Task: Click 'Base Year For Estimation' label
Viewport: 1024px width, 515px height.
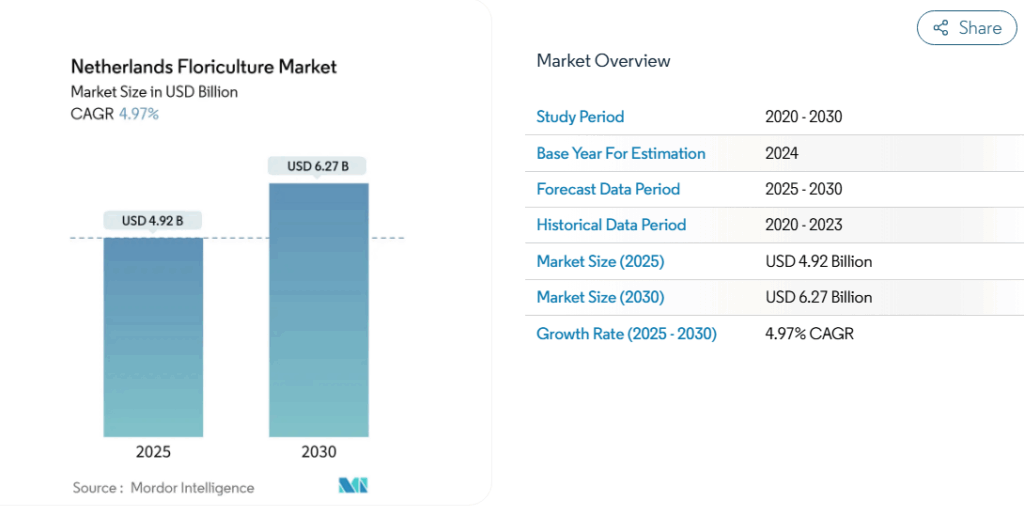Action: (x=621, y=153)
